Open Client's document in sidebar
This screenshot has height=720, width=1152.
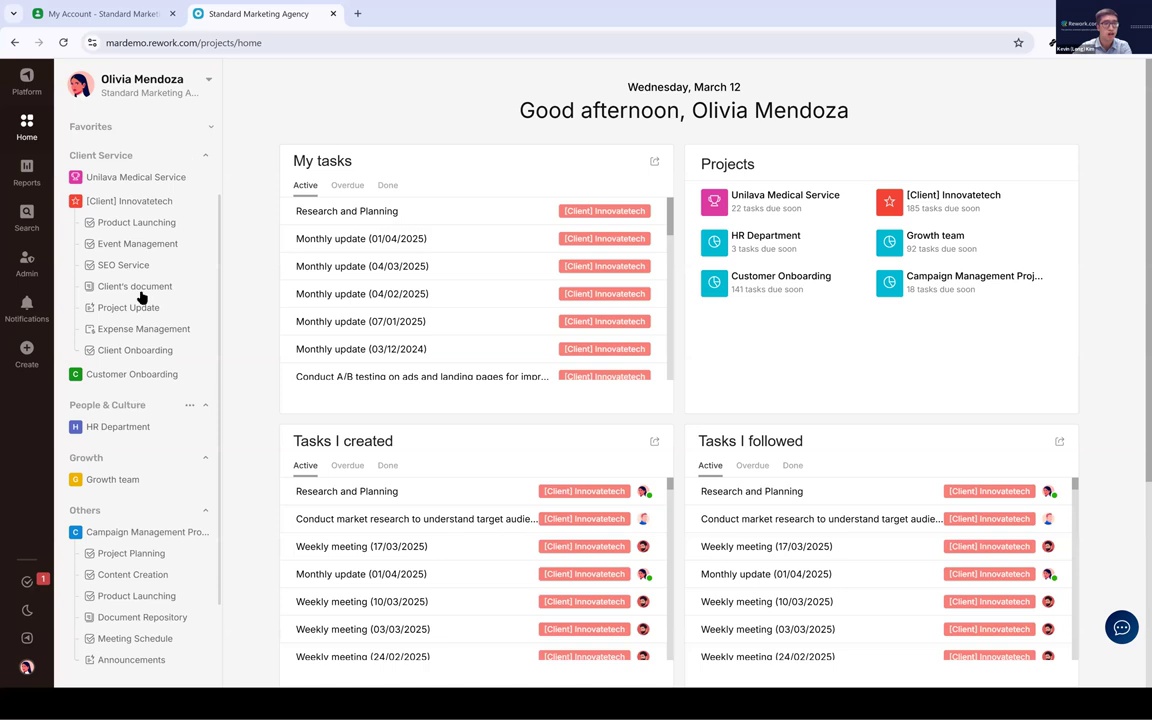pos(135,287)
